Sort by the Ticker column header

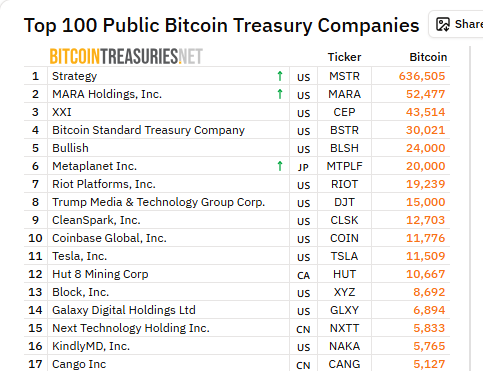(x=344, y=57)
